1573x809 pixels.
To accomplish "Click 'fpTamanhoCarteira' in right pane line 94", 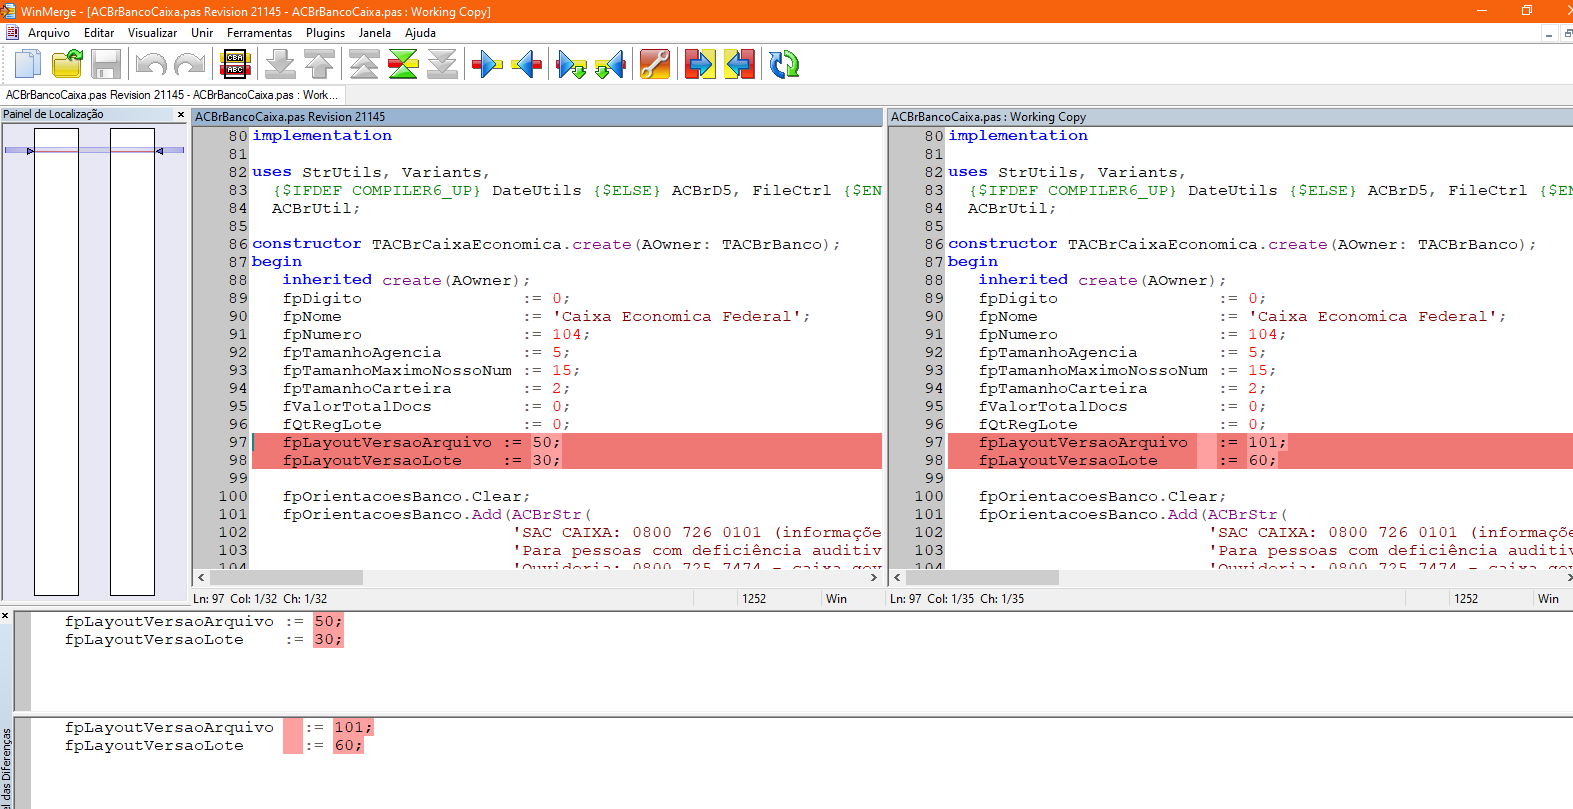I will tap(1063, 389).
